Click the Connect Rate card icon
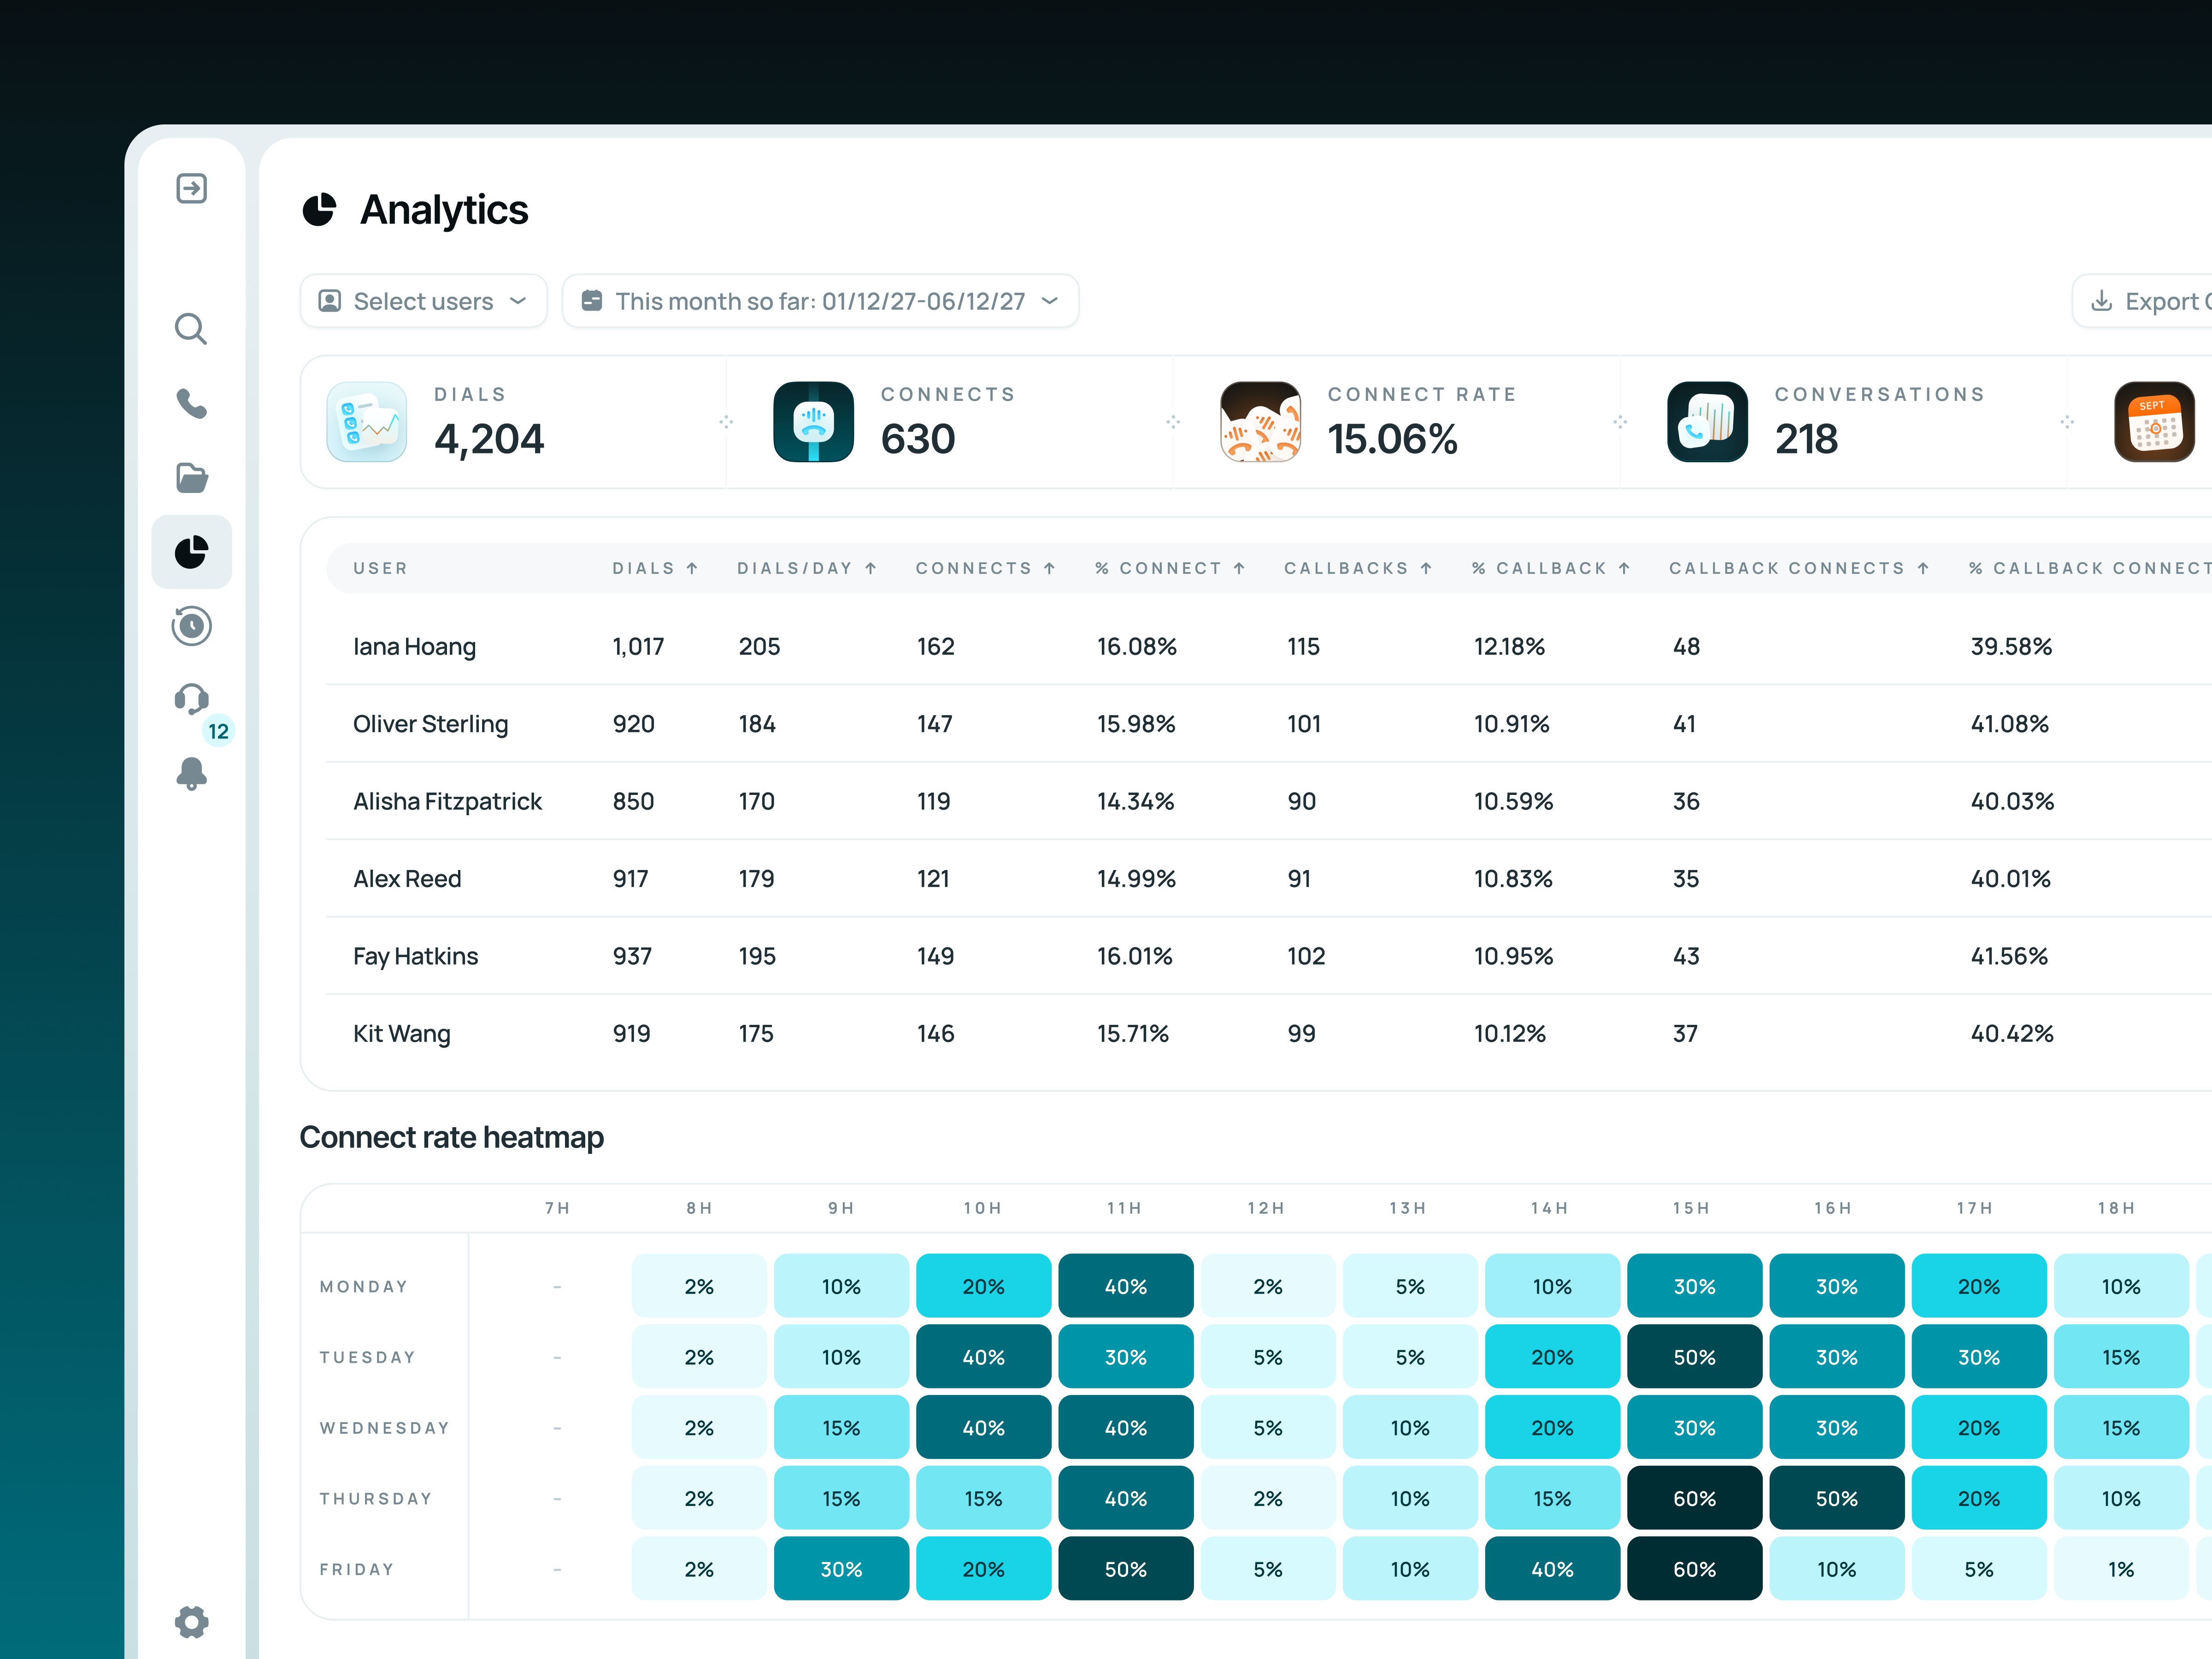 tap(1260, 422)
